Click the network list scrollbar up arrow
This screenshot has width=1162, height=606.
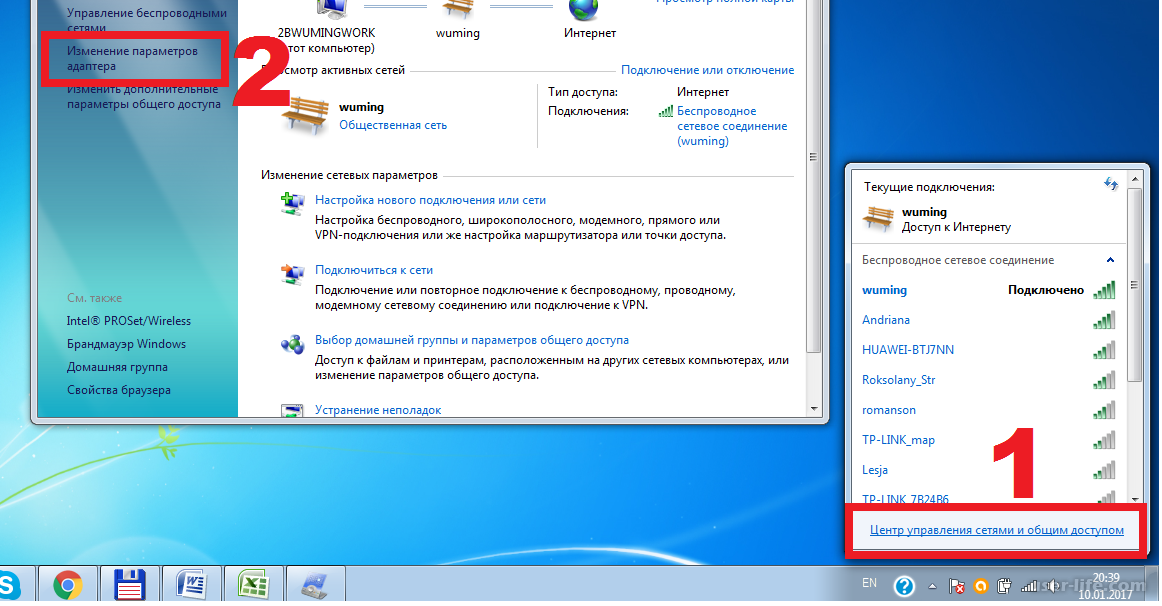pyautogui.click(x=1135, y=179)
